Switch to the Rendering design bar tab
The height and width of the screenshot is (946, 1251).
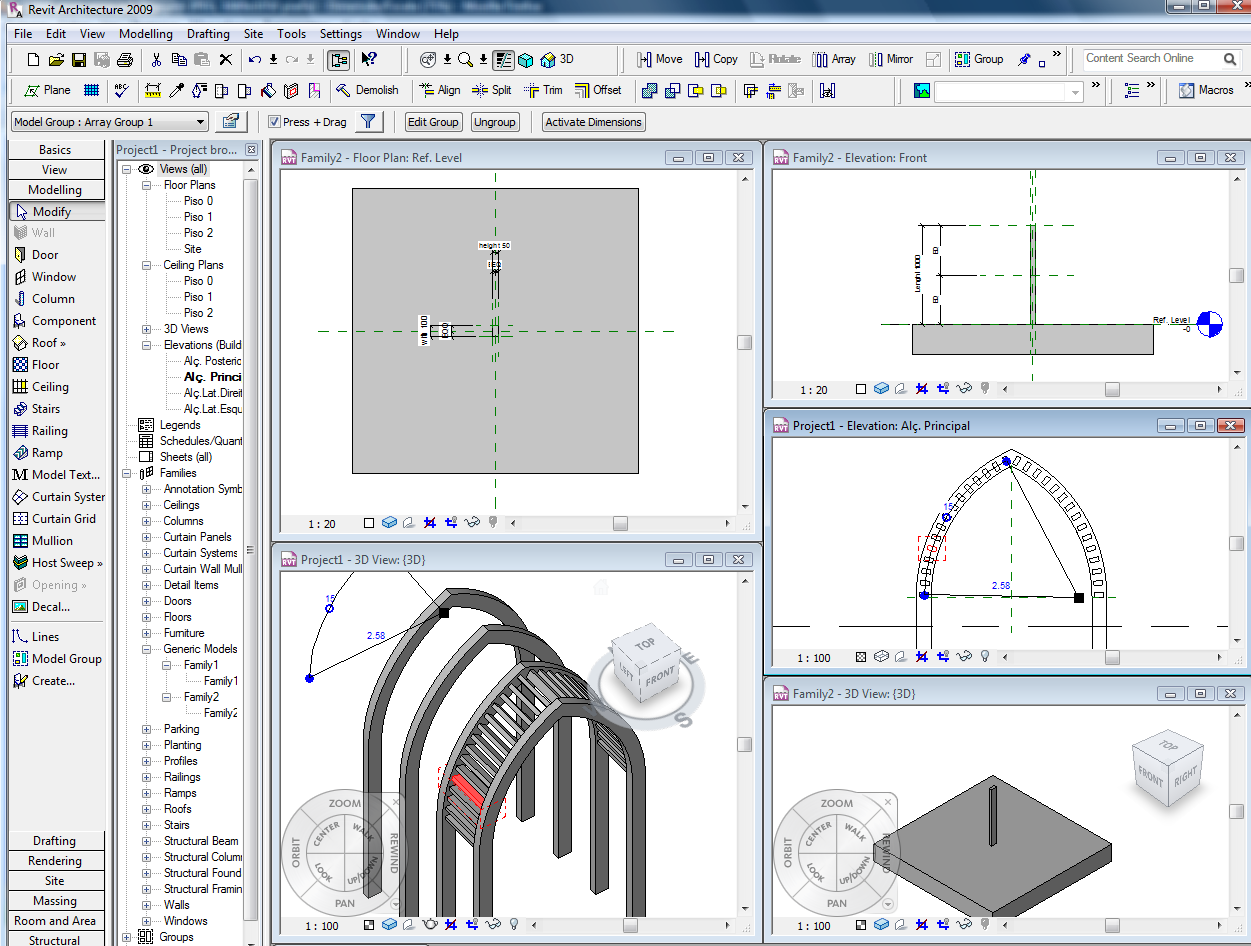55,861
